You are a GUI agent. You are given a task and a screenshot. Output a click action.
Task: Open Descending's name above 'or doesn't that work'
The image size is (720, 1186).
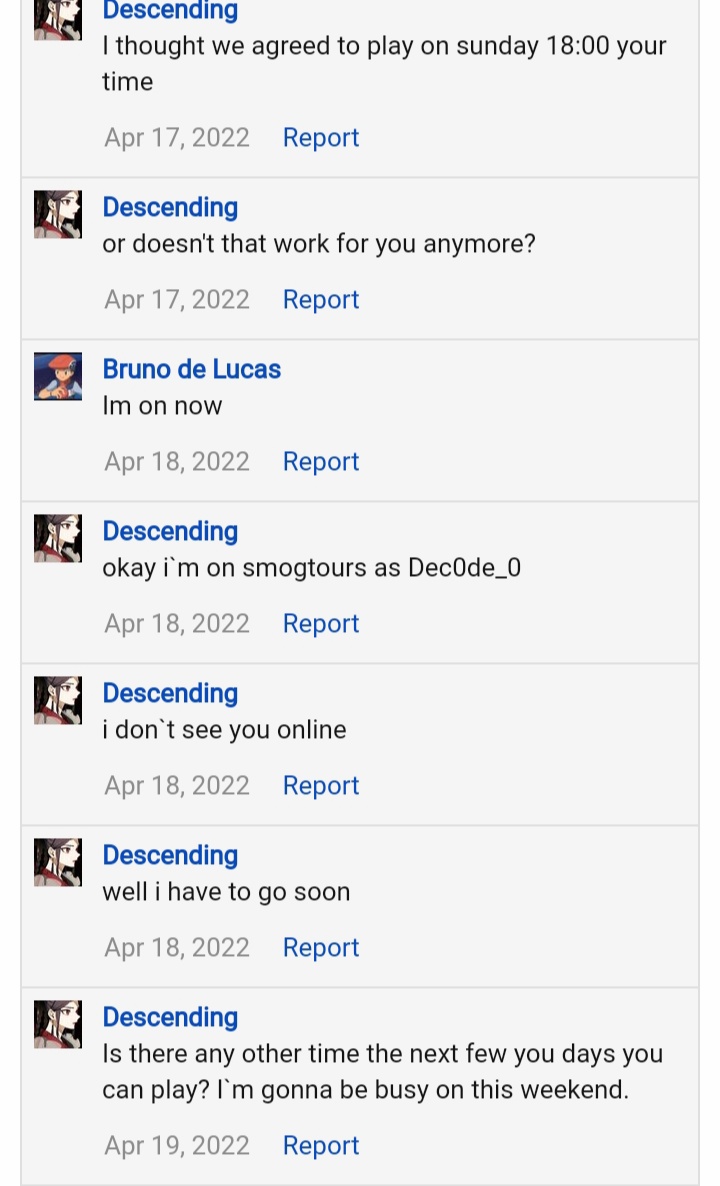click(x=170, y=207)
